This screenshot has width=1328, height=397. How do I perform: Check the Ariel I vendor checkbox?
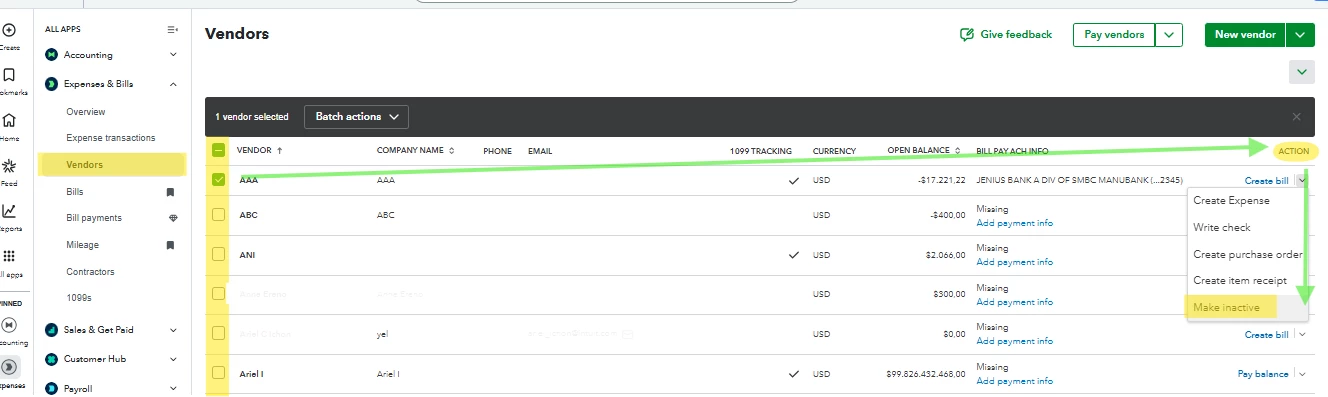coord(219,374)
